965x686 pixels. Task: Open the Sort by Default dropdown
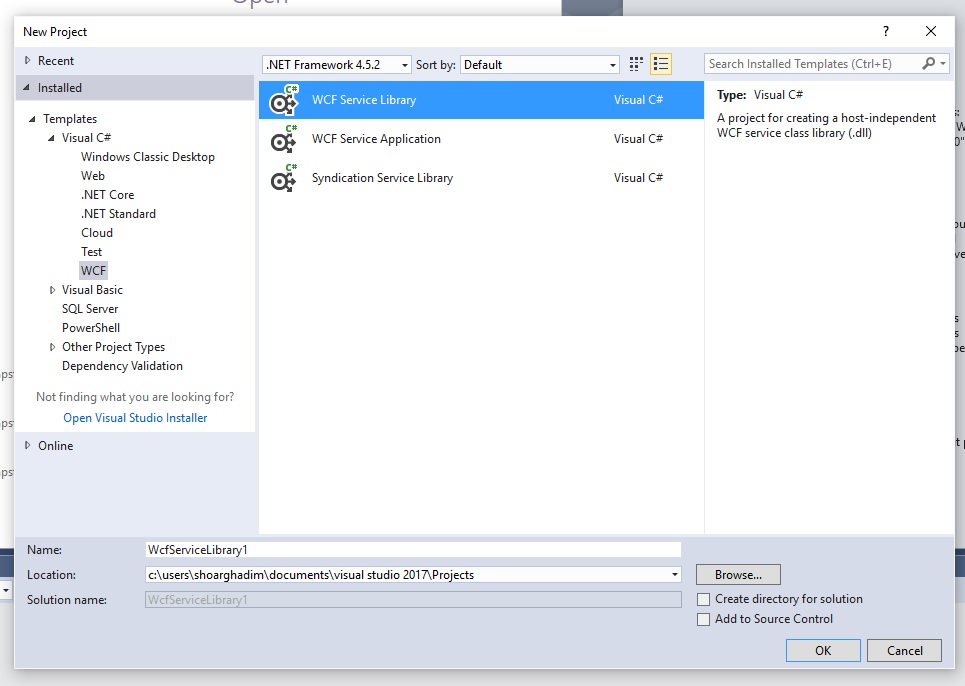click(540, 65)
